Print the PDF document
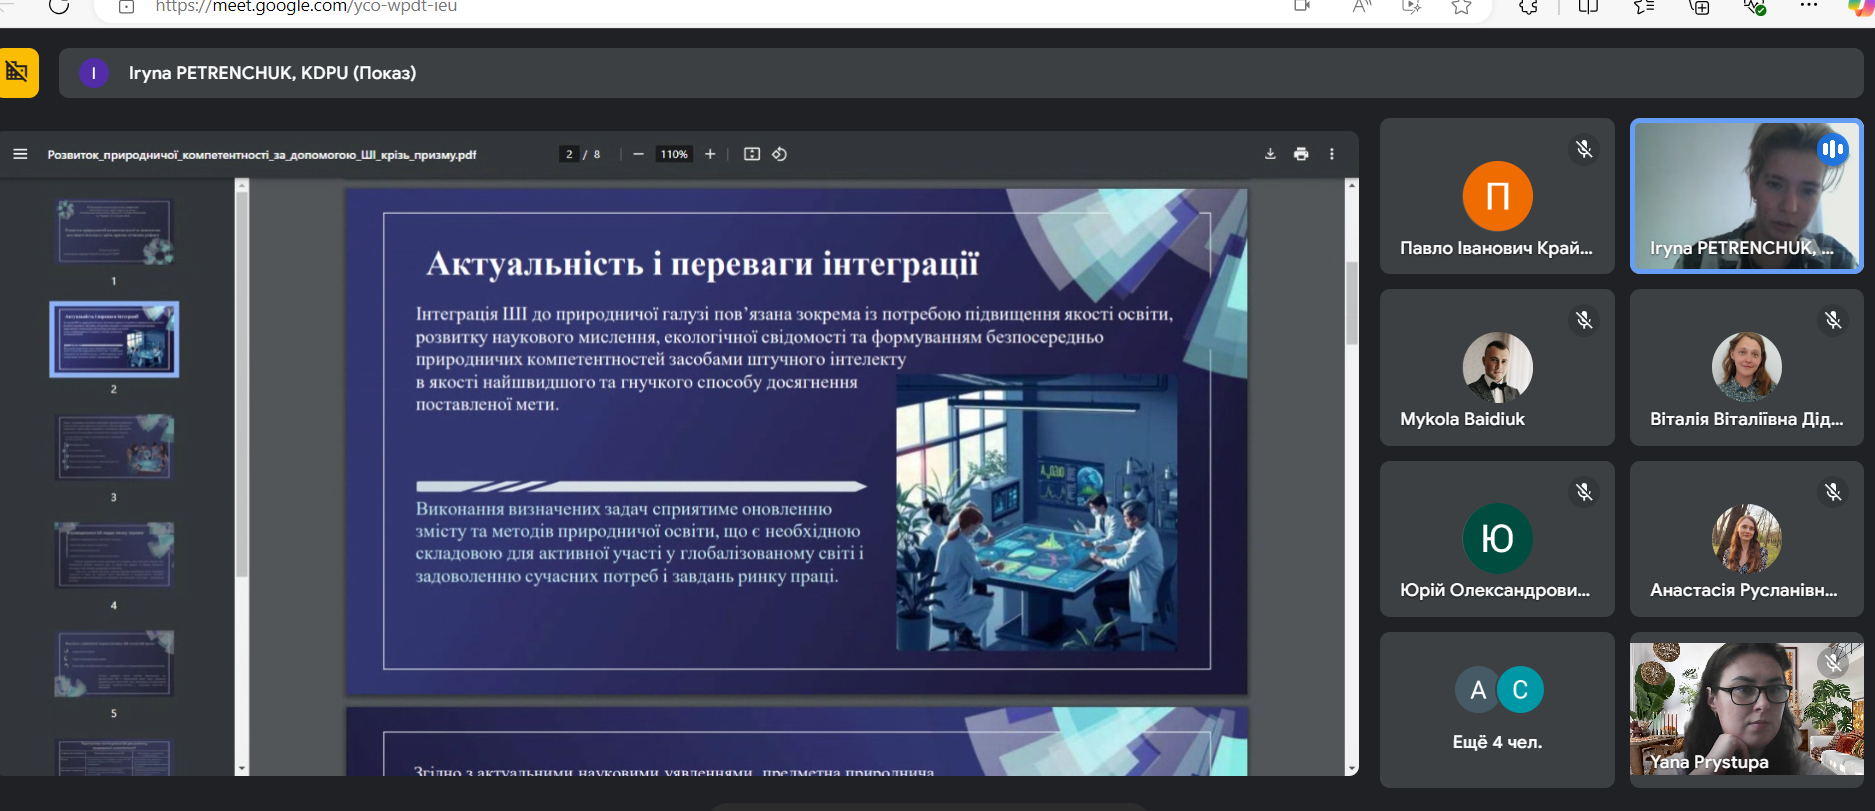The height and width of the screenshot is (811, 1875). pyautogui.click(x=1301, y=154)
